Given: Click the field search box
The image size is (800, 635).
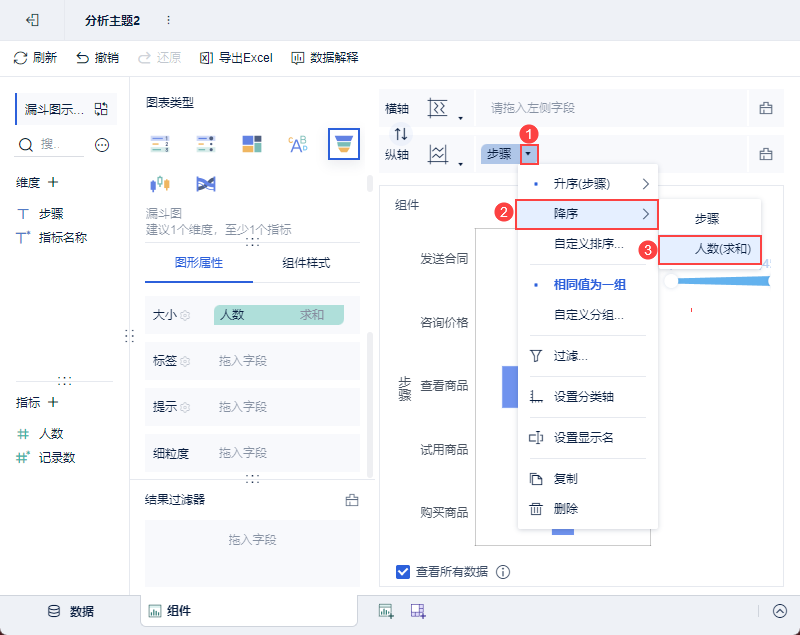Looking at the screenshot, I should [x=50, y=145].
